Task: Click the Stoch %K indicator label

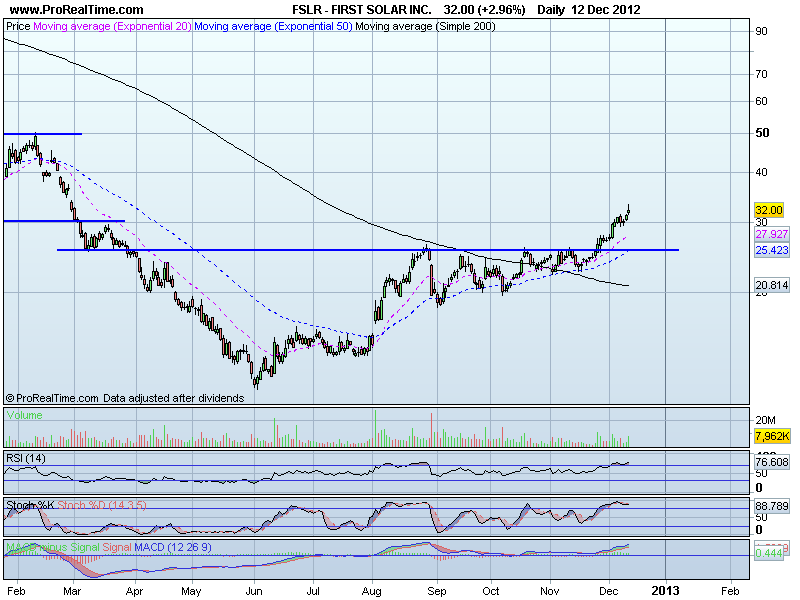Action: [x=30, y=505]
